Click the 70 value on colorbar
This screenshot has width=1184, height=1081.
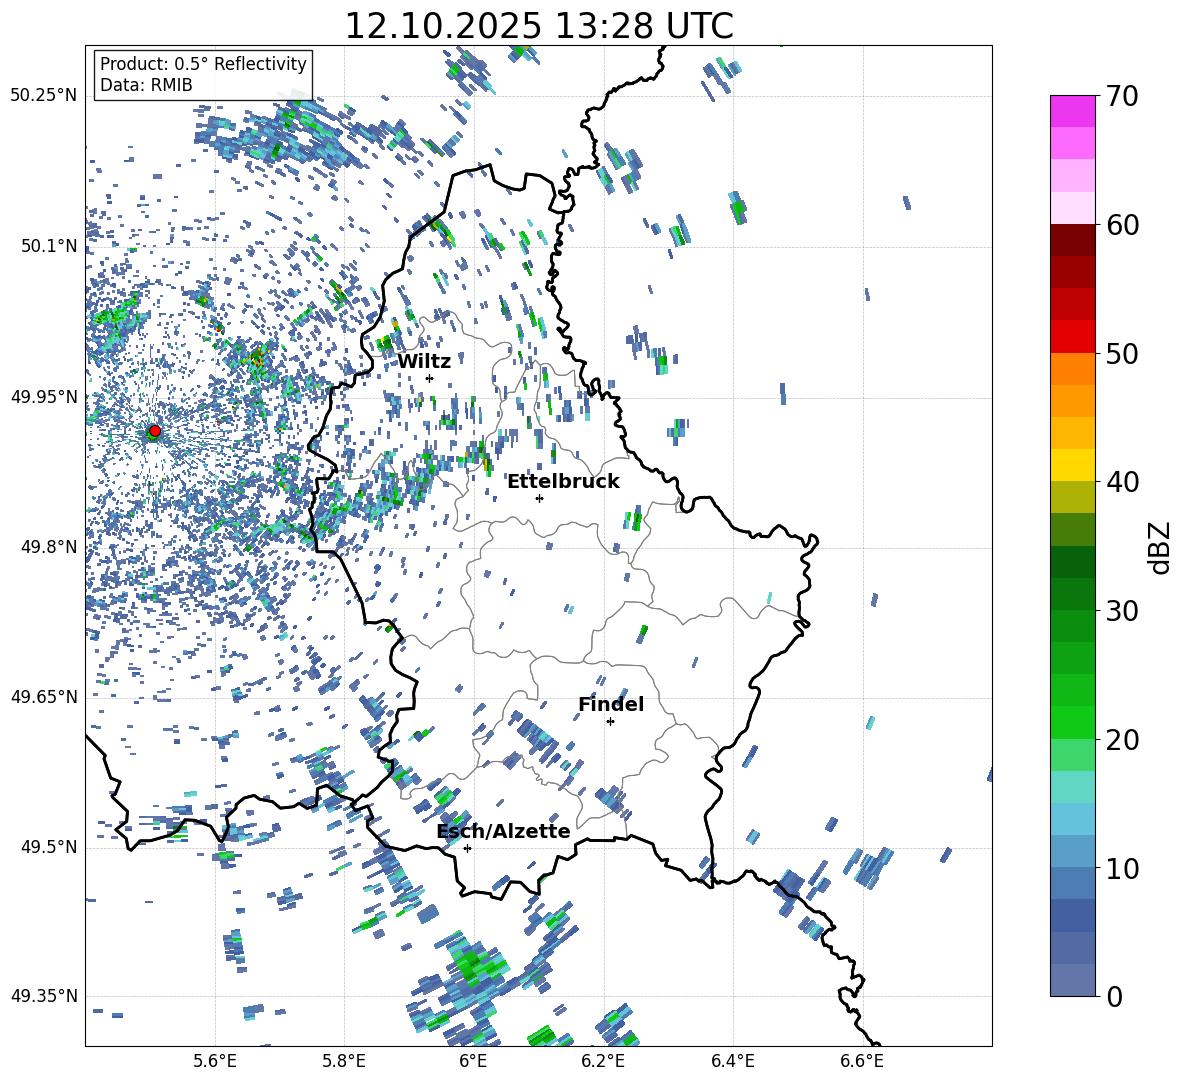[x=1122, y=97]
